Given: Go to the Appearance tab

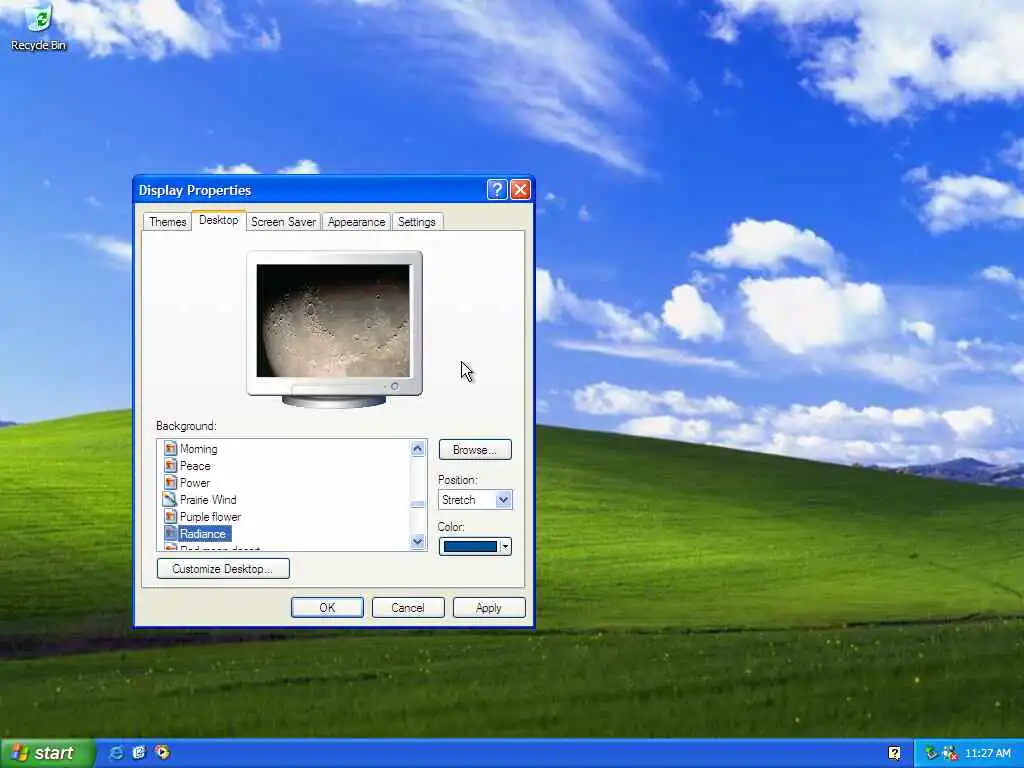Looking at the screenshot, I should coord(357,221).
